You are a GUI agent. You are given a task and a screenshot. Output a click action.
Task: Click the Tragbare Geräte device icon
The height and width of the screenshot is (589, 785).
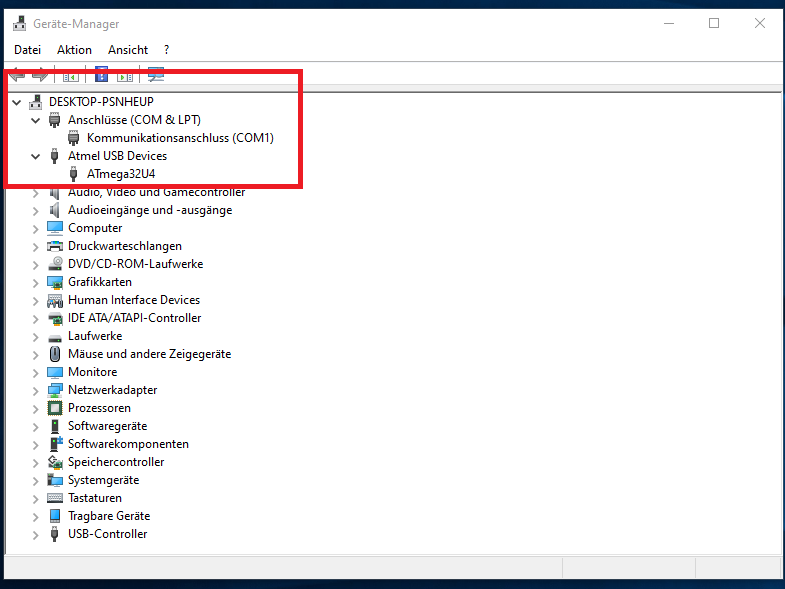click(55, 516)
